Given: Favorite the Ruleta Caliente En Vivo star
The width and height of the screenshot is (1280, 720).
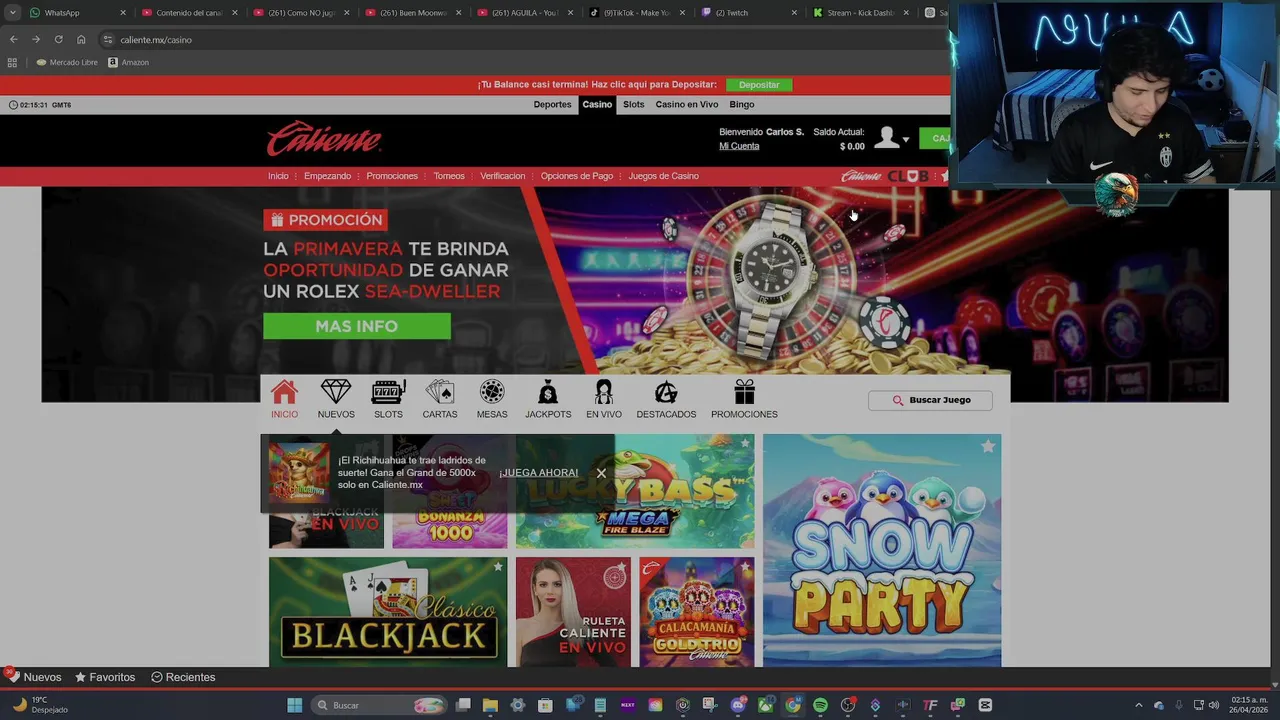Looking at the screenshot, I should (x=620, y=567).
